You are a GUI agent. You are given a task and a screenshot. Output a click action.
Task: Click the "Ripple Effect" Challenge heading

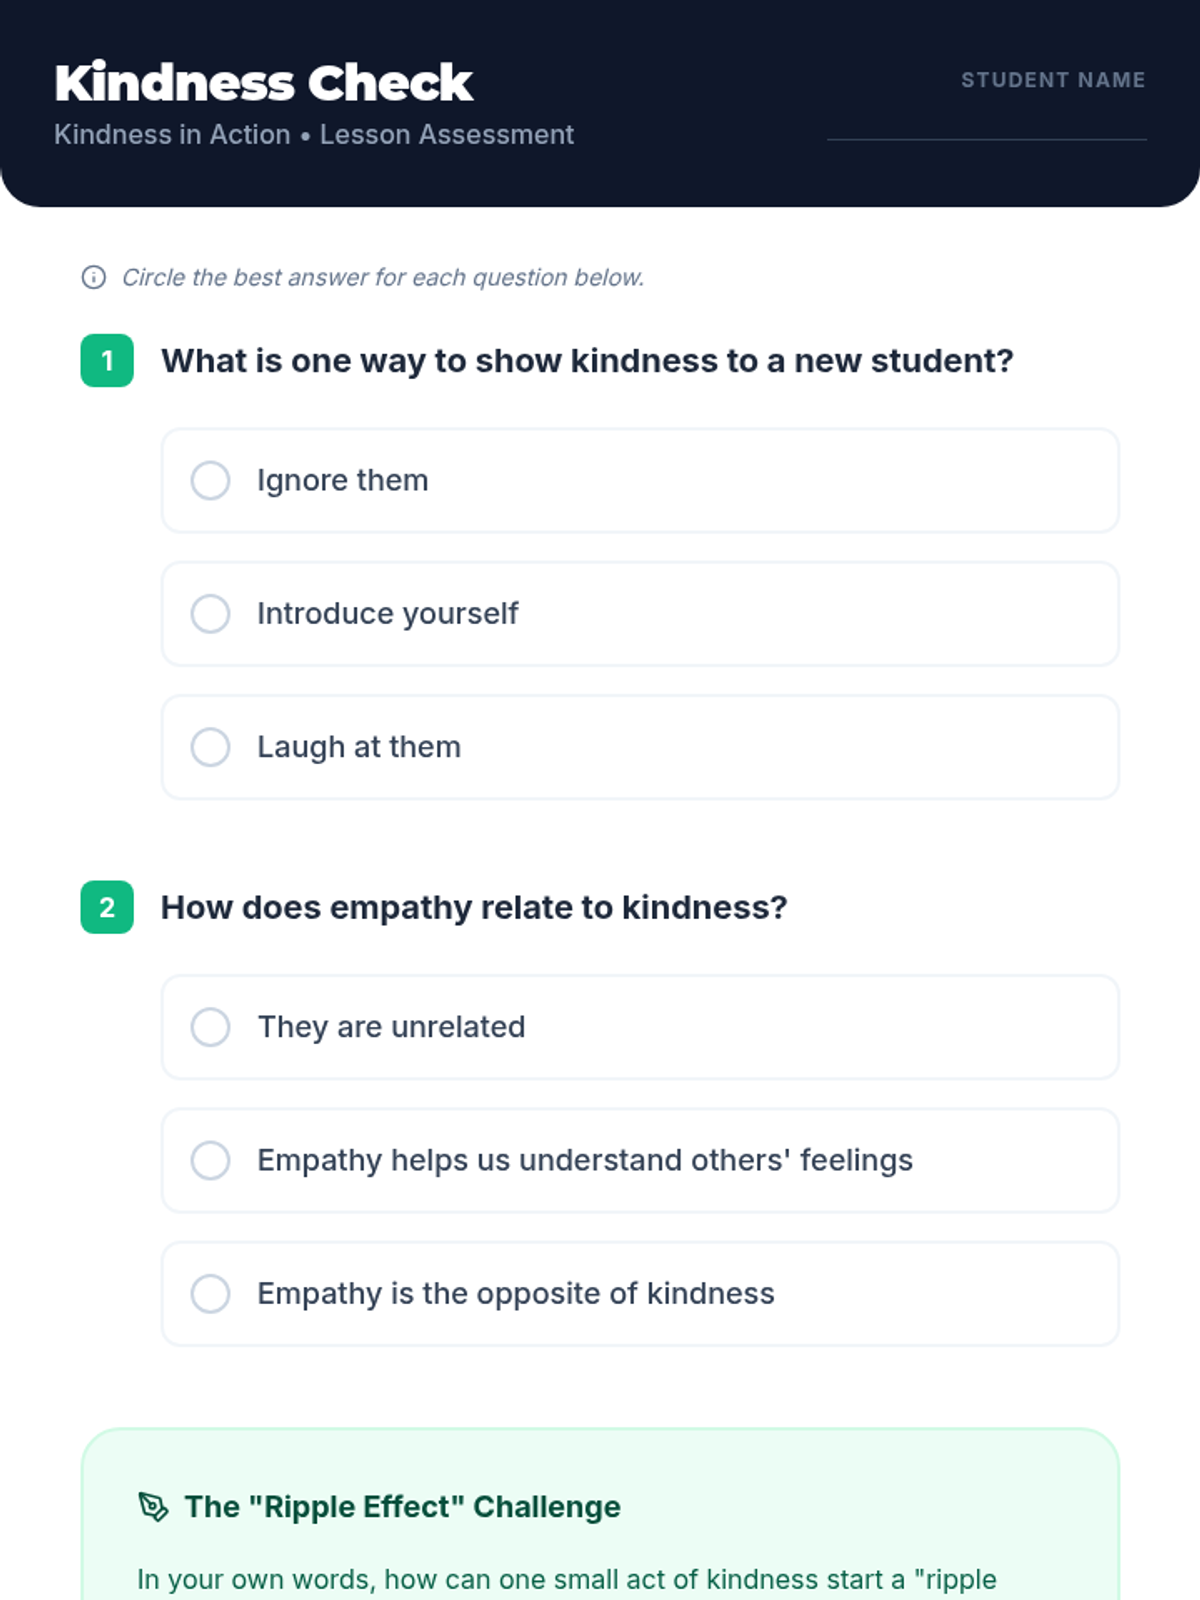click(x=402, y=1506)
